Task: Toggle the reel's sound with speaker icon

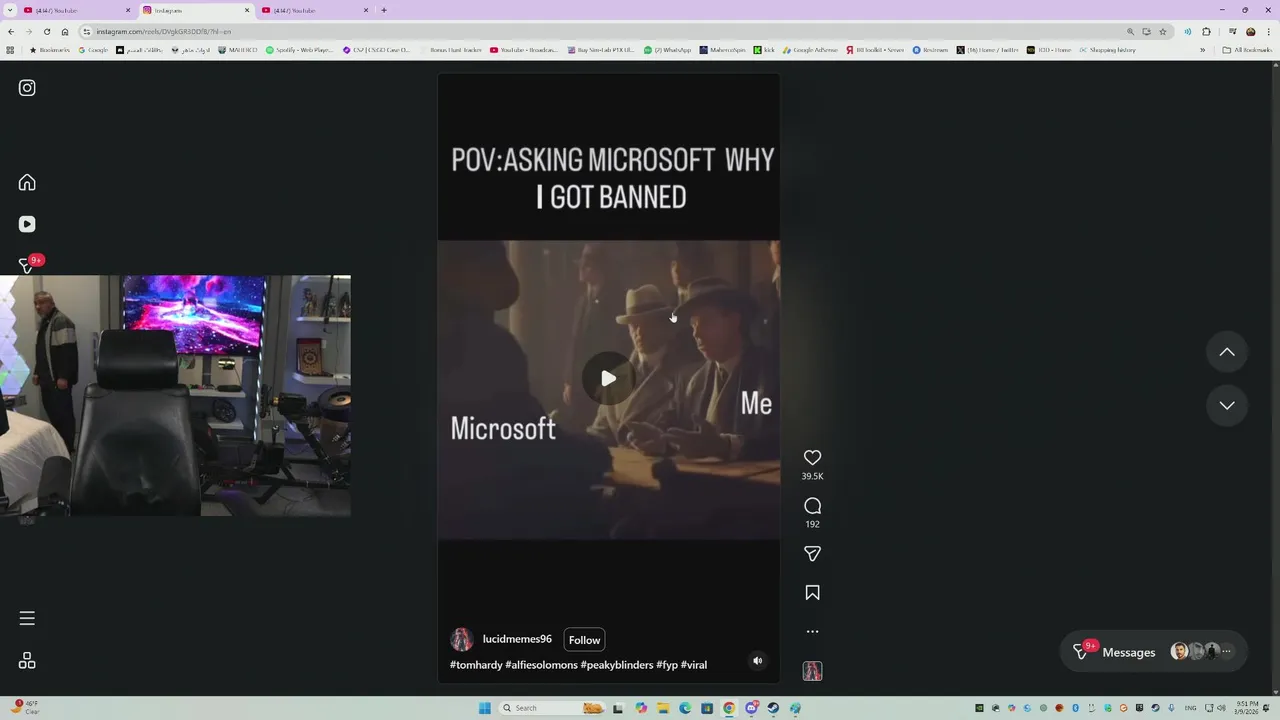Action: [757, 660]
